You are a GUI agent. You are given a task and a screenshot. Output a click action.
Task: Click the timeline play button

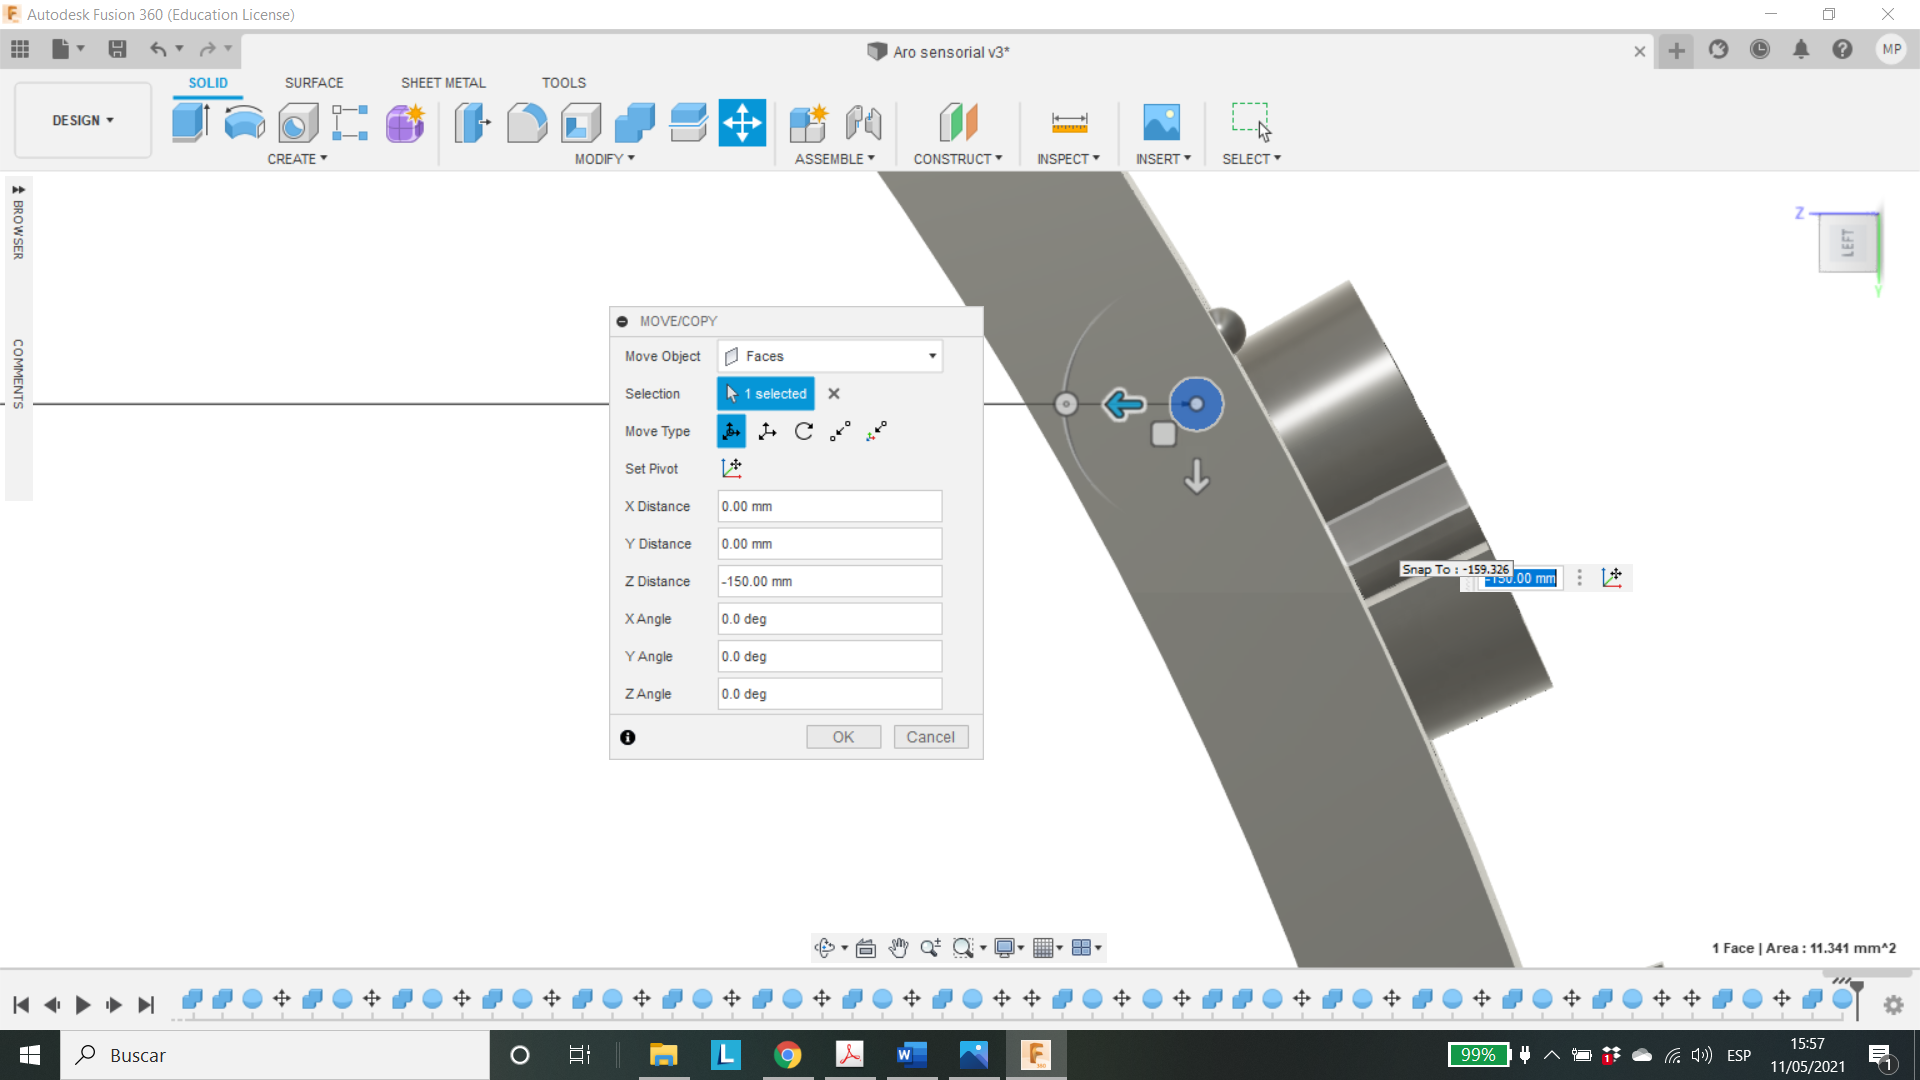coord(83,1005)
